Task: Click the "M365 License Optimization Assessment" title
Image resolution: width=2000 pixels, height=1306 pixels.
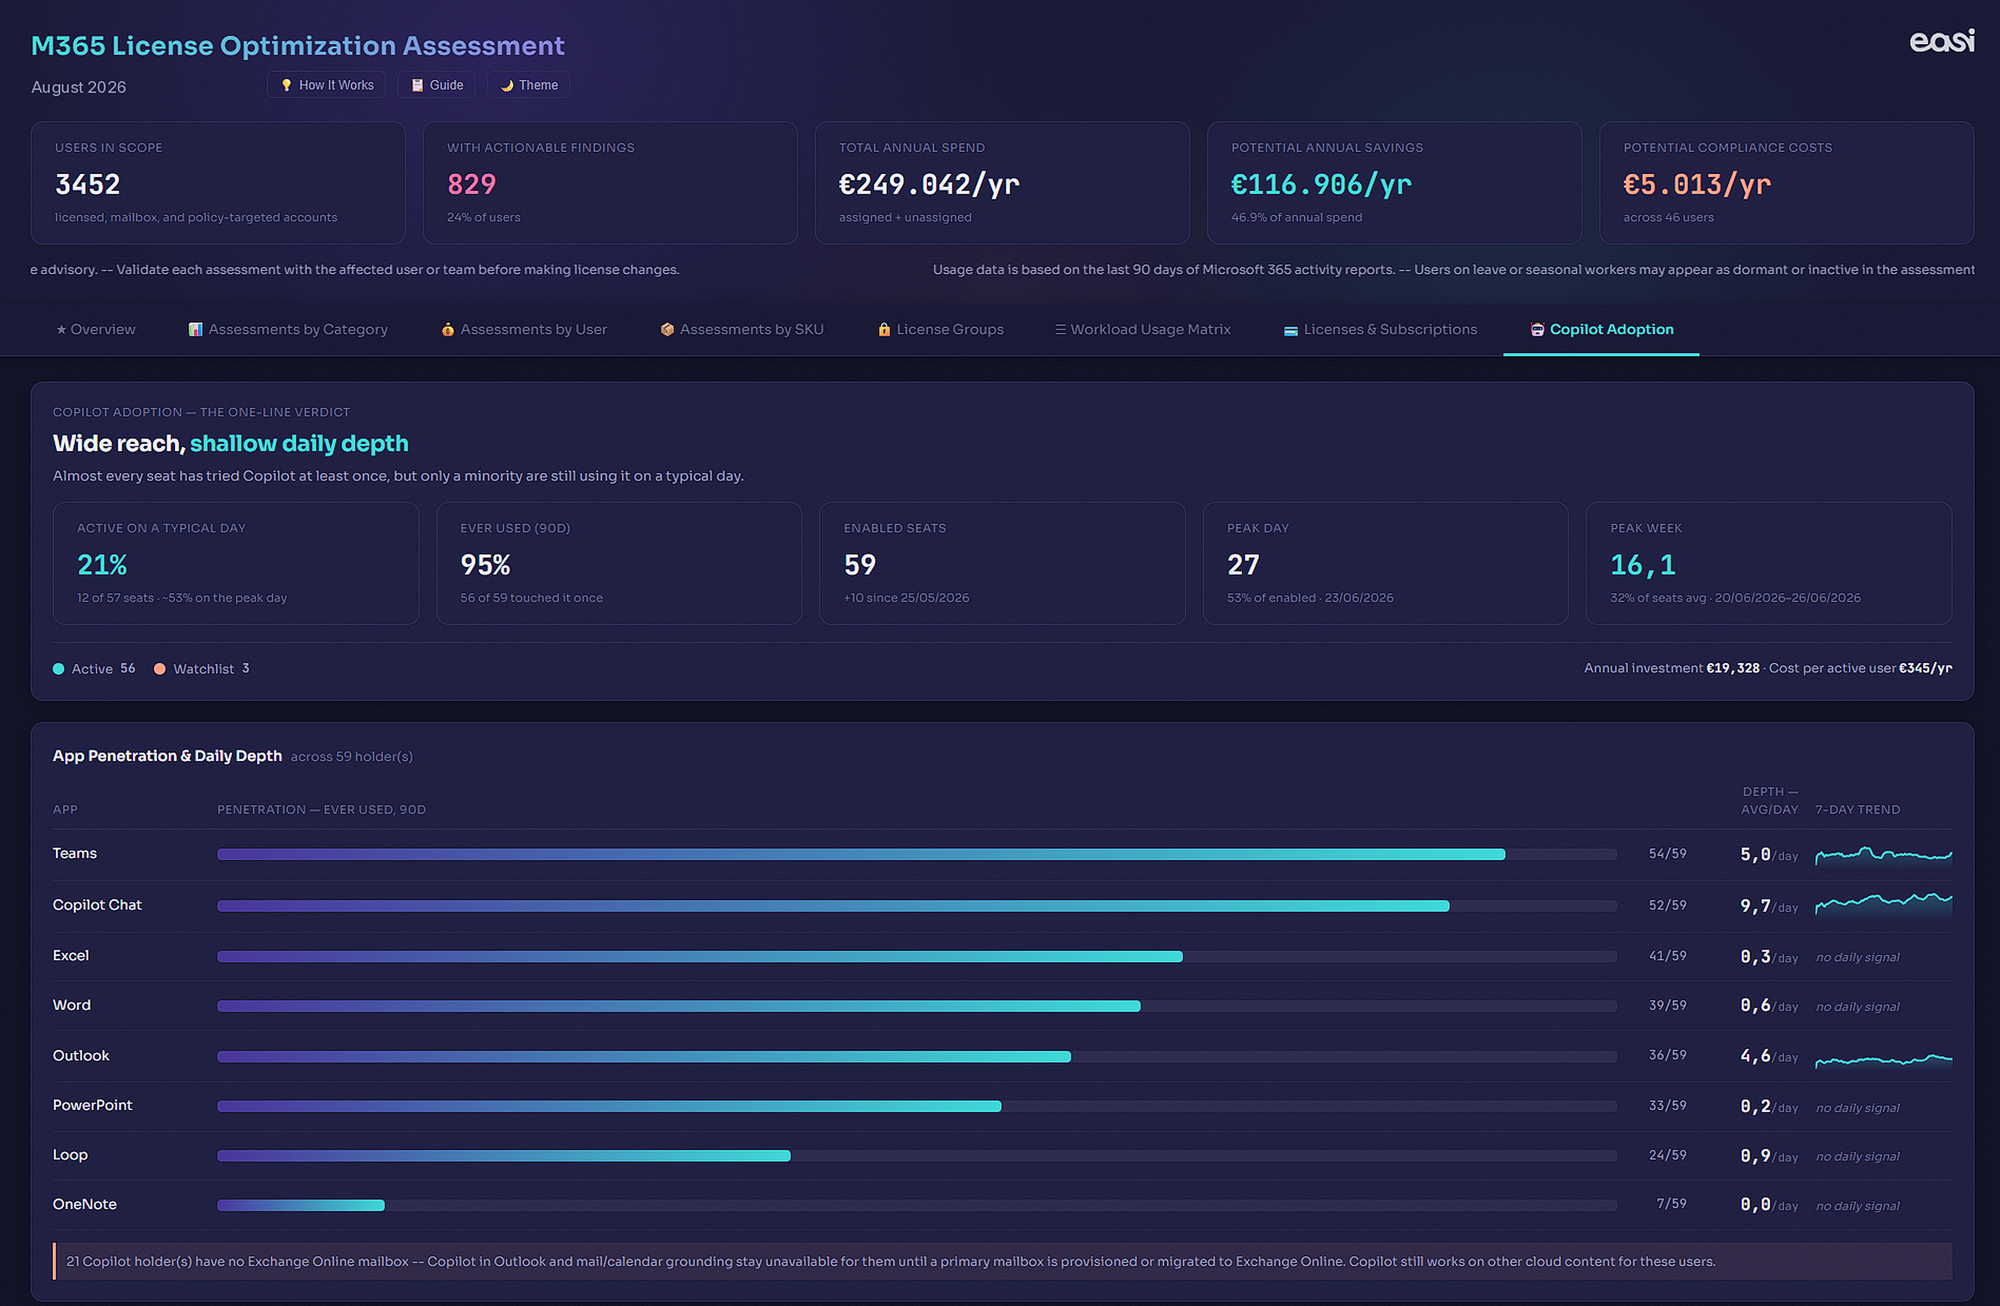Action: coord(298,46)
